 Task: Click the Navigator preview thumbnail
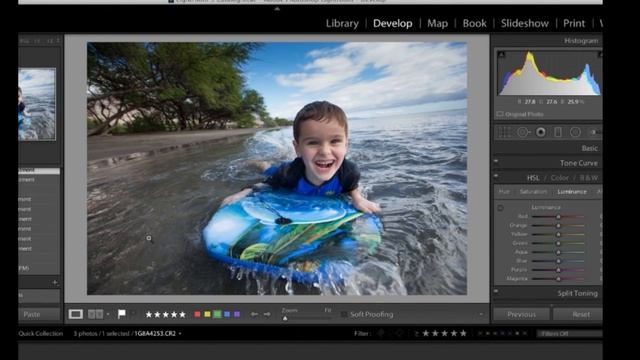[x=37, y=104]
